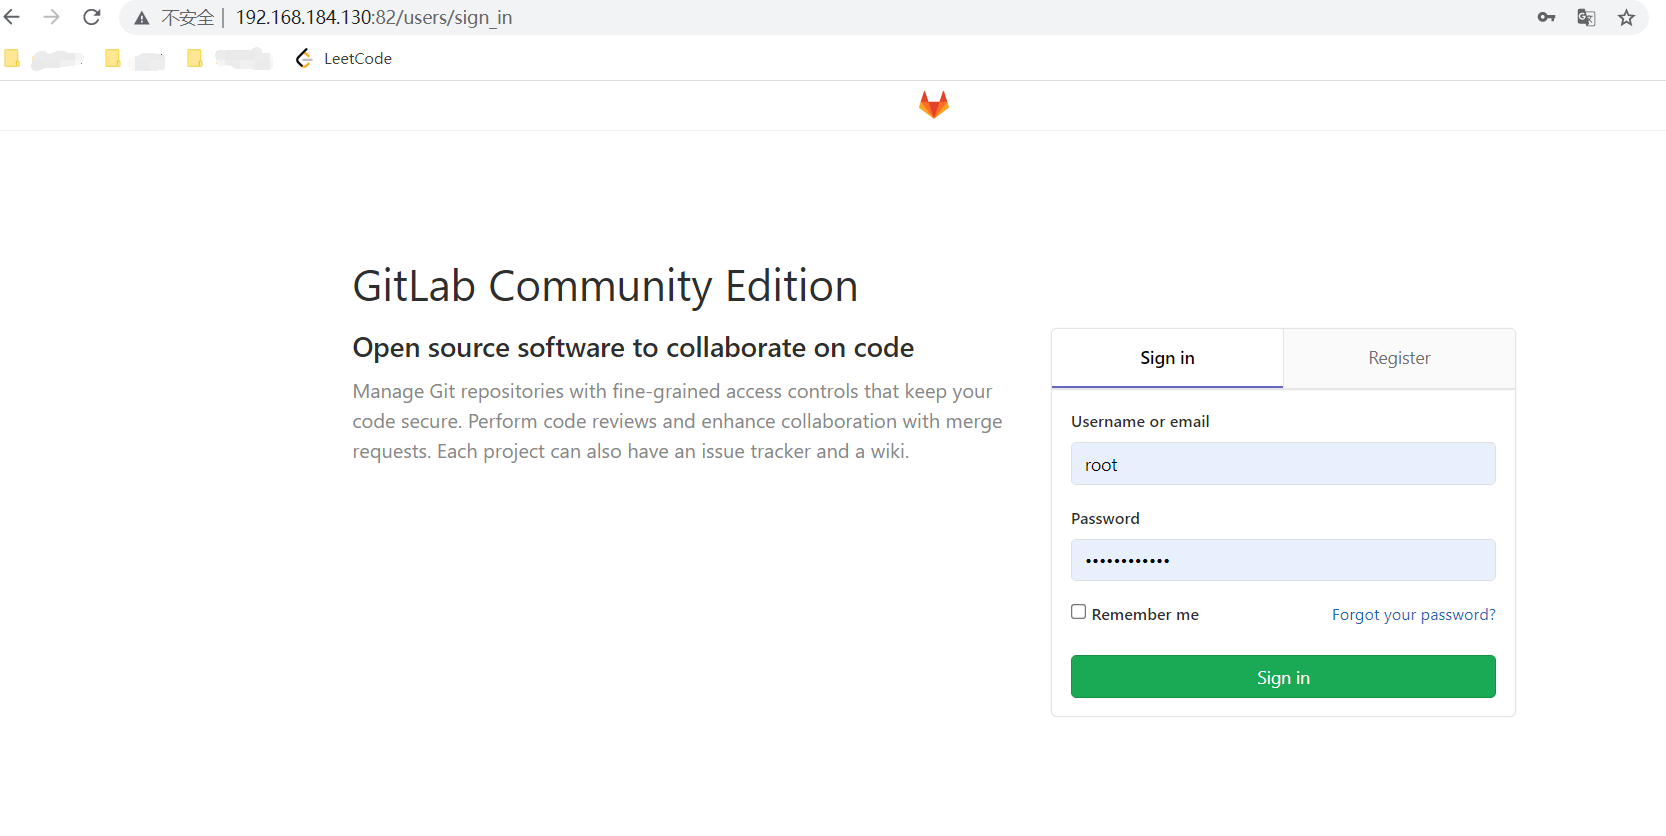Screen dimensions: 1666x836
Task: Click the GitLab fox logo
Action: 934,104
